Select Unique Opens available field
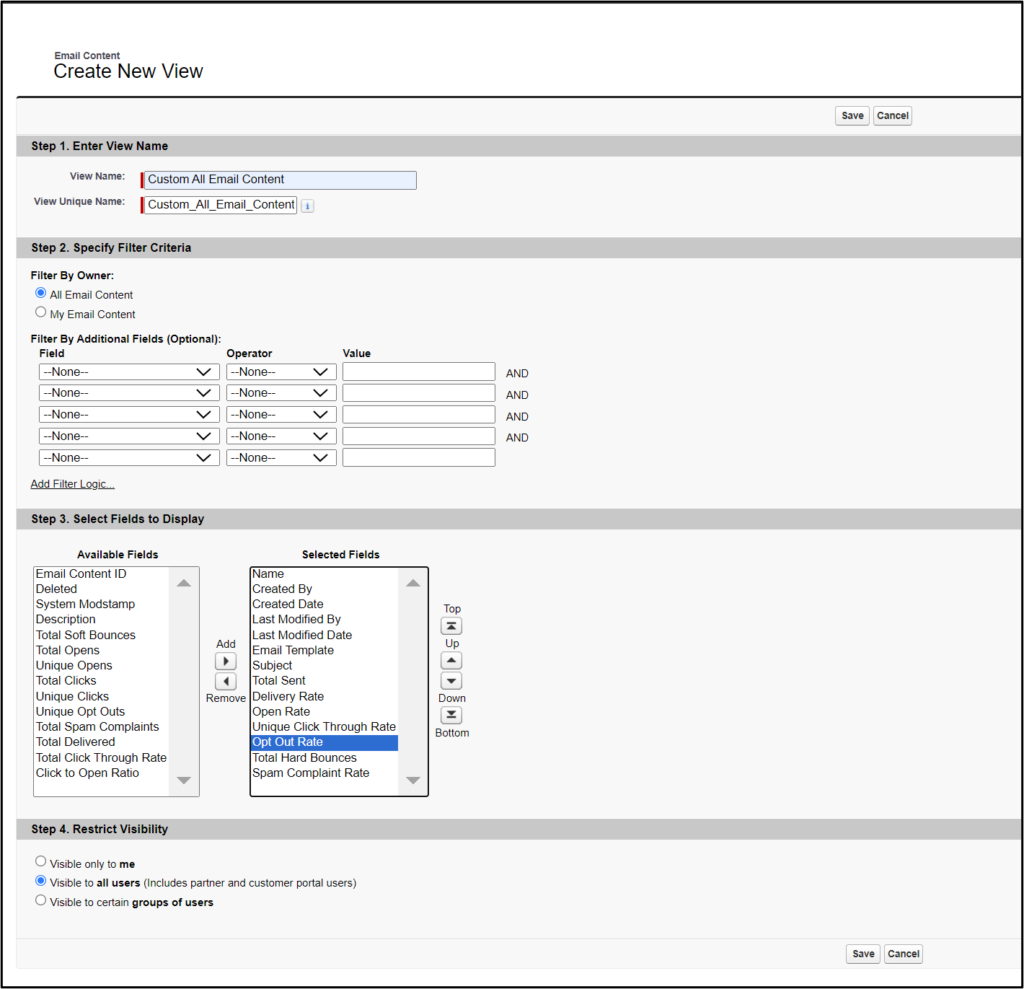Image resolution: width=1024 pixels, height=989 pixels. coord(101,666)
